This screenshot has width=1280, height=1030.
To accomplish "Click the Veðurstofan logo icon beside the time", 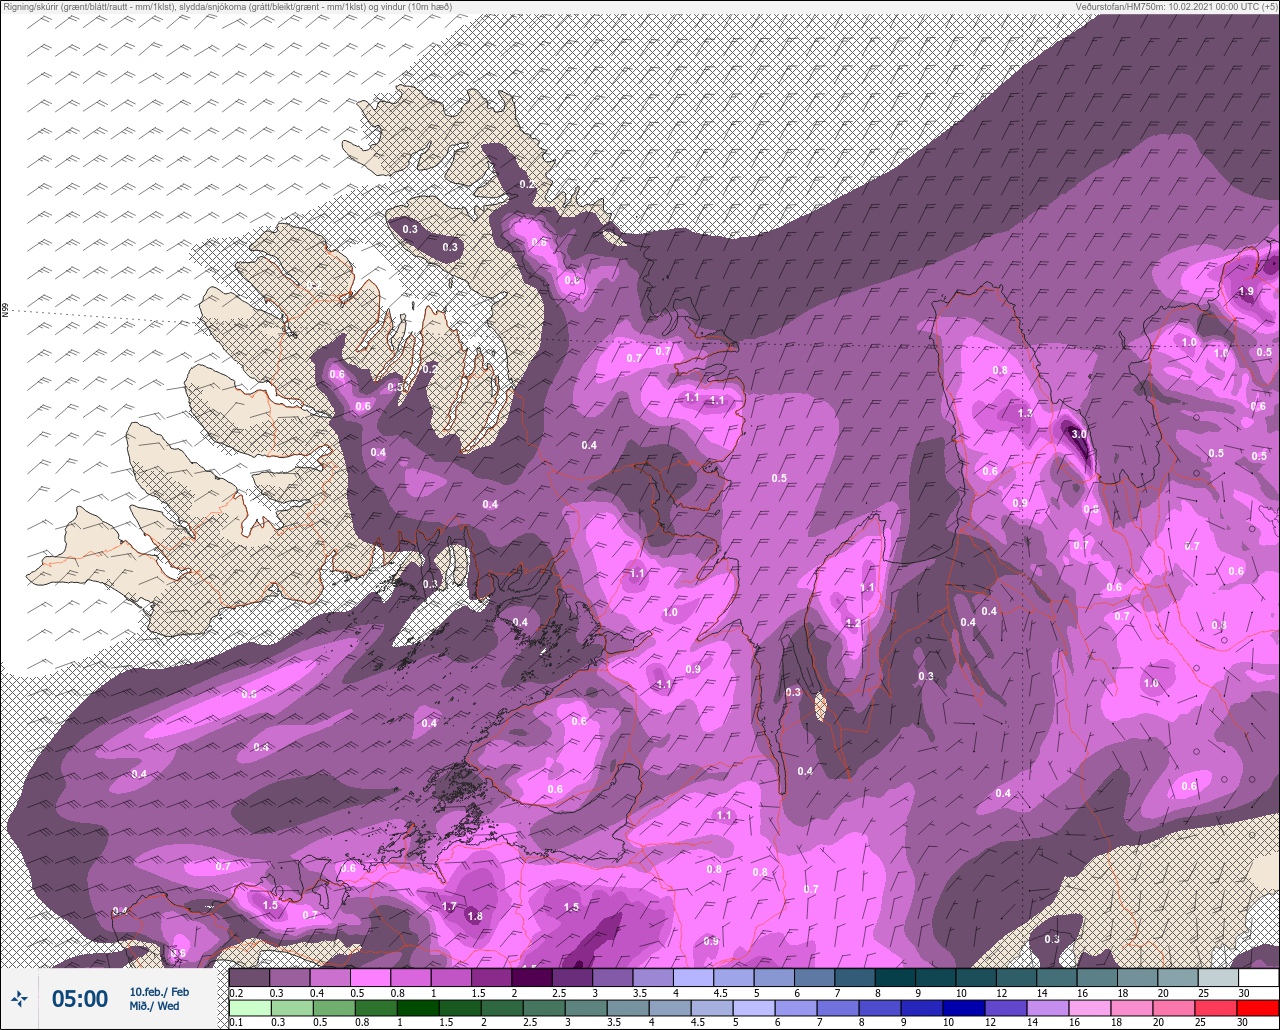I will click(x=19, y=998).
